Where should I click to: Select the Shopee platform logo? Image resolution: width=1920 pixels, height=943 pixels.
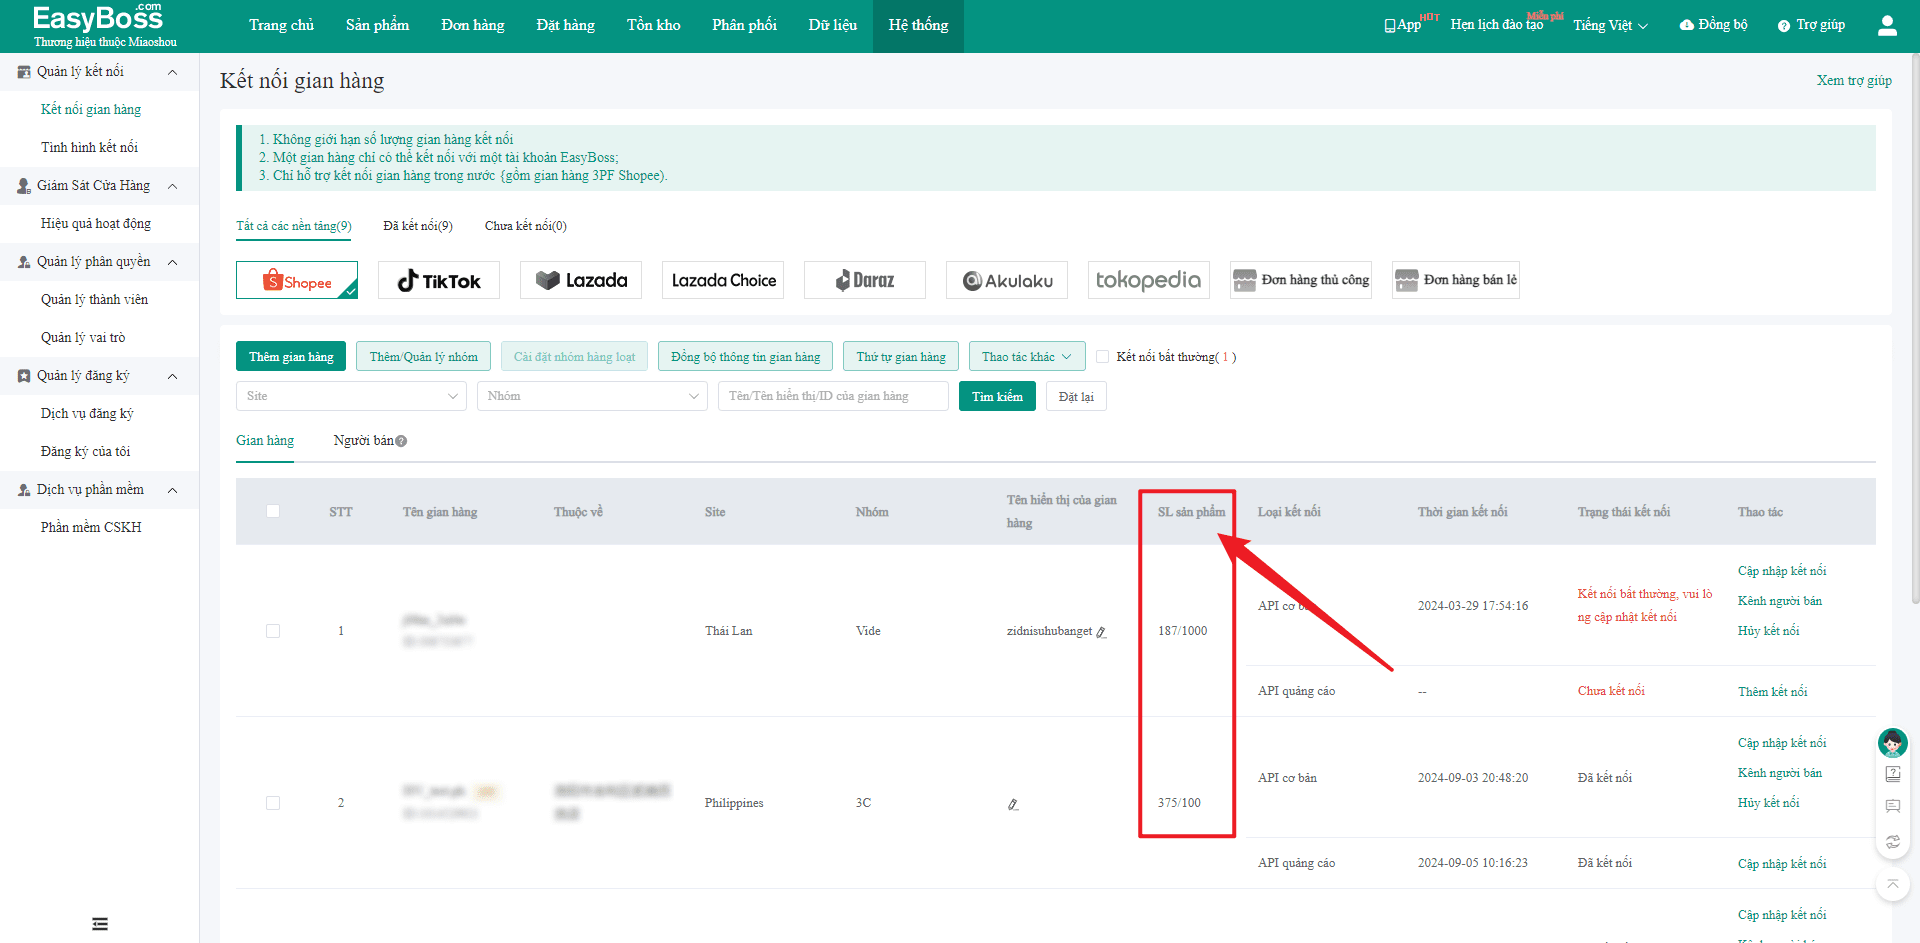pos(297,280)
